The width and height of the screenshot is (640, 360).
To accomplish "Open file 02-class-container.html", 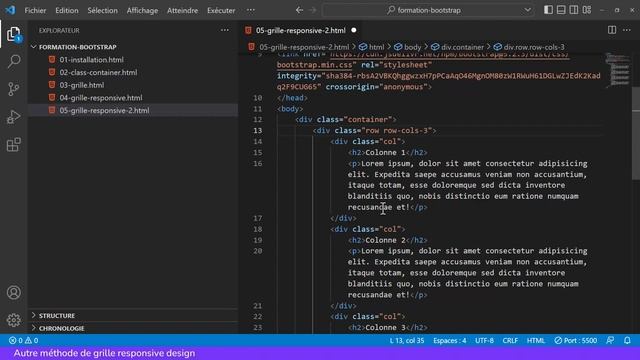I will click(x=98, y=72).
